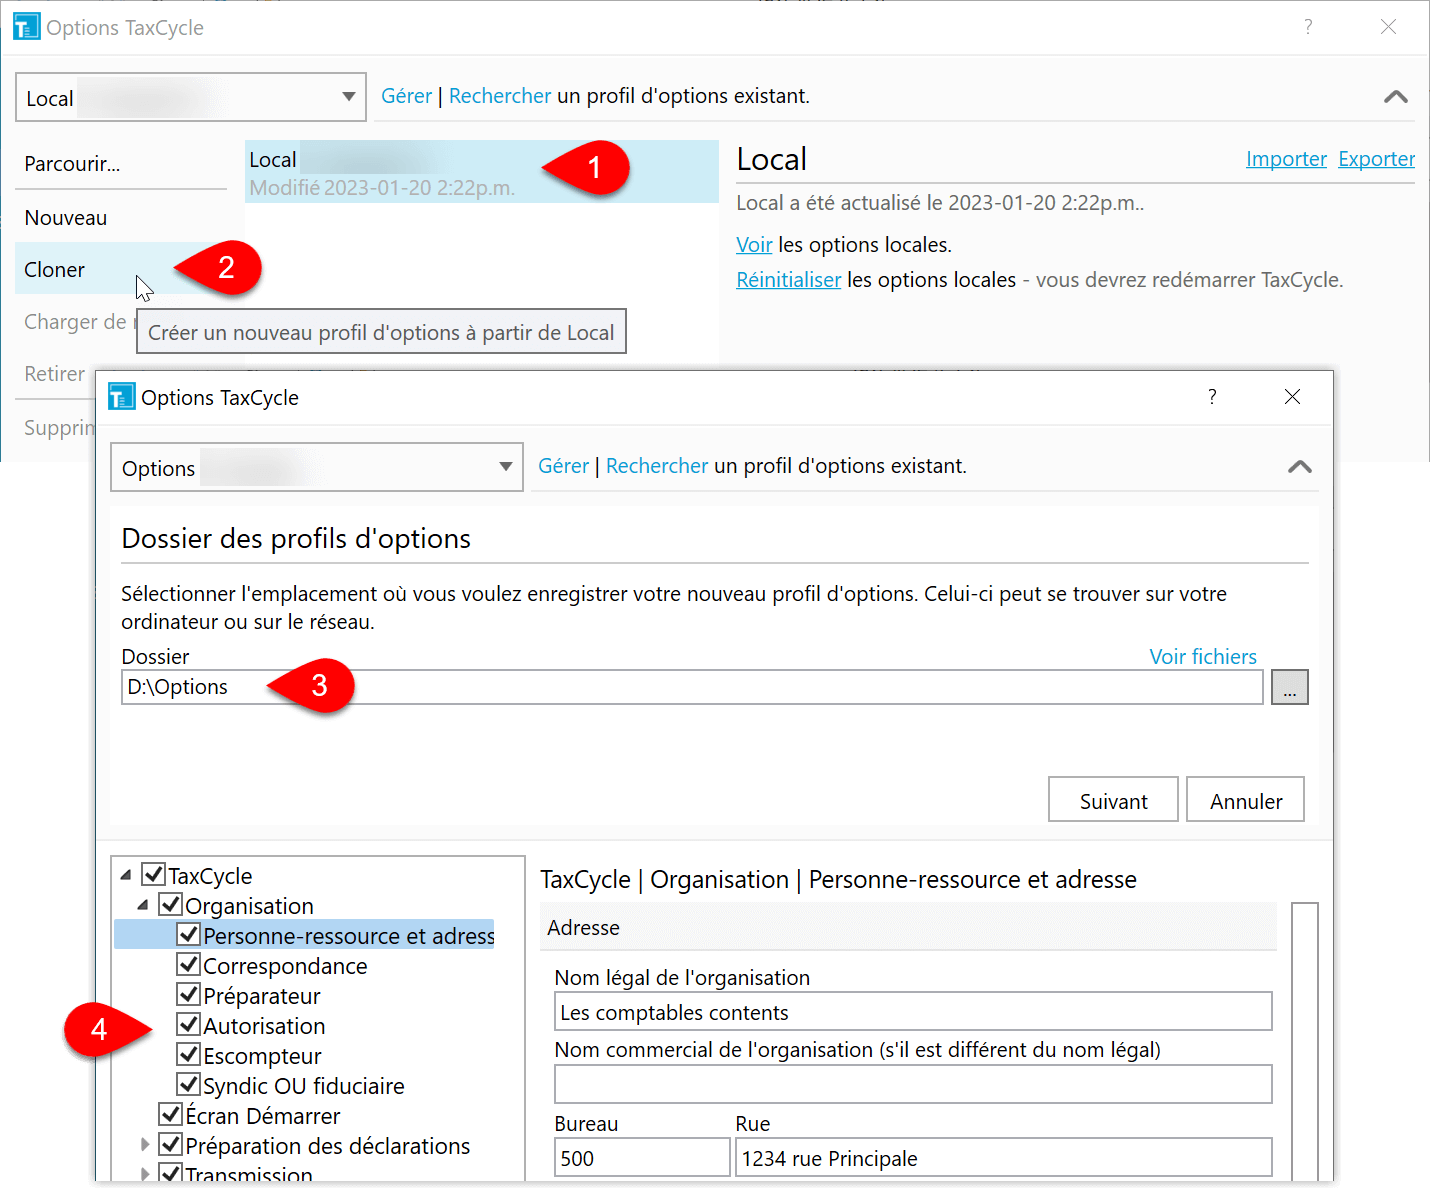Click Réinitialiser les options locales link
Viewport: 1430px width, 1189px height.
(788, 280)
